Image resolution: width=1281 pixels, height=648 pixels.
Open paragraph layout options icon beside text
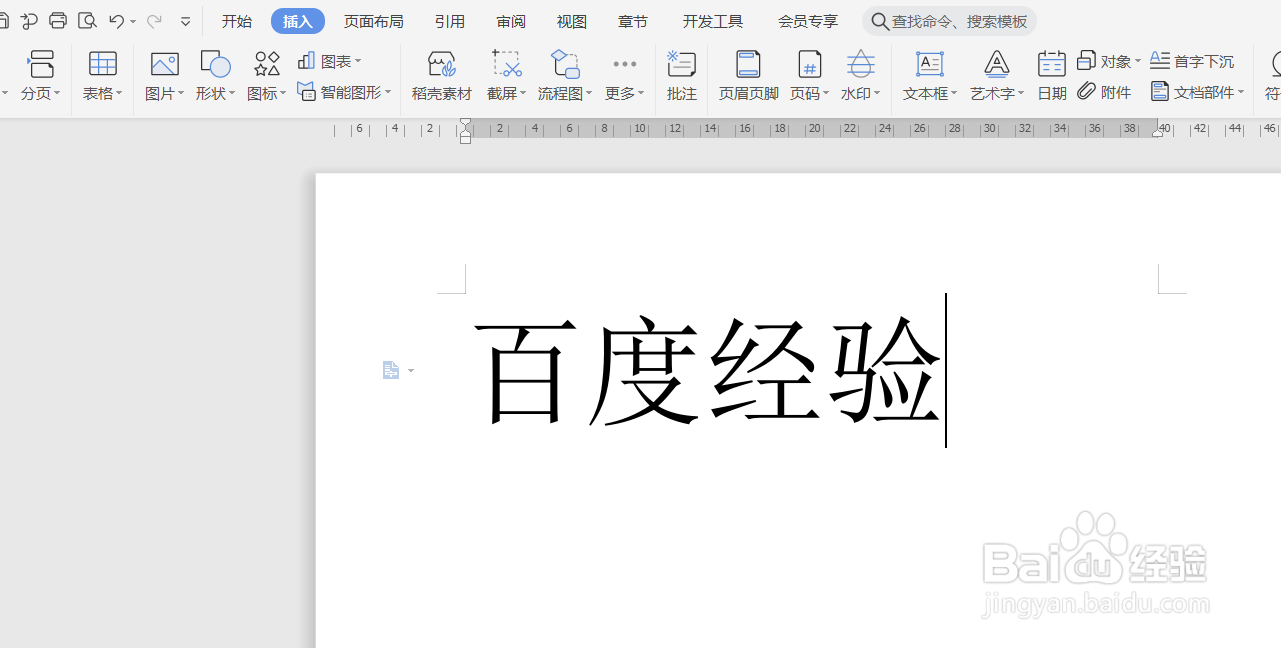click(397, 371)
